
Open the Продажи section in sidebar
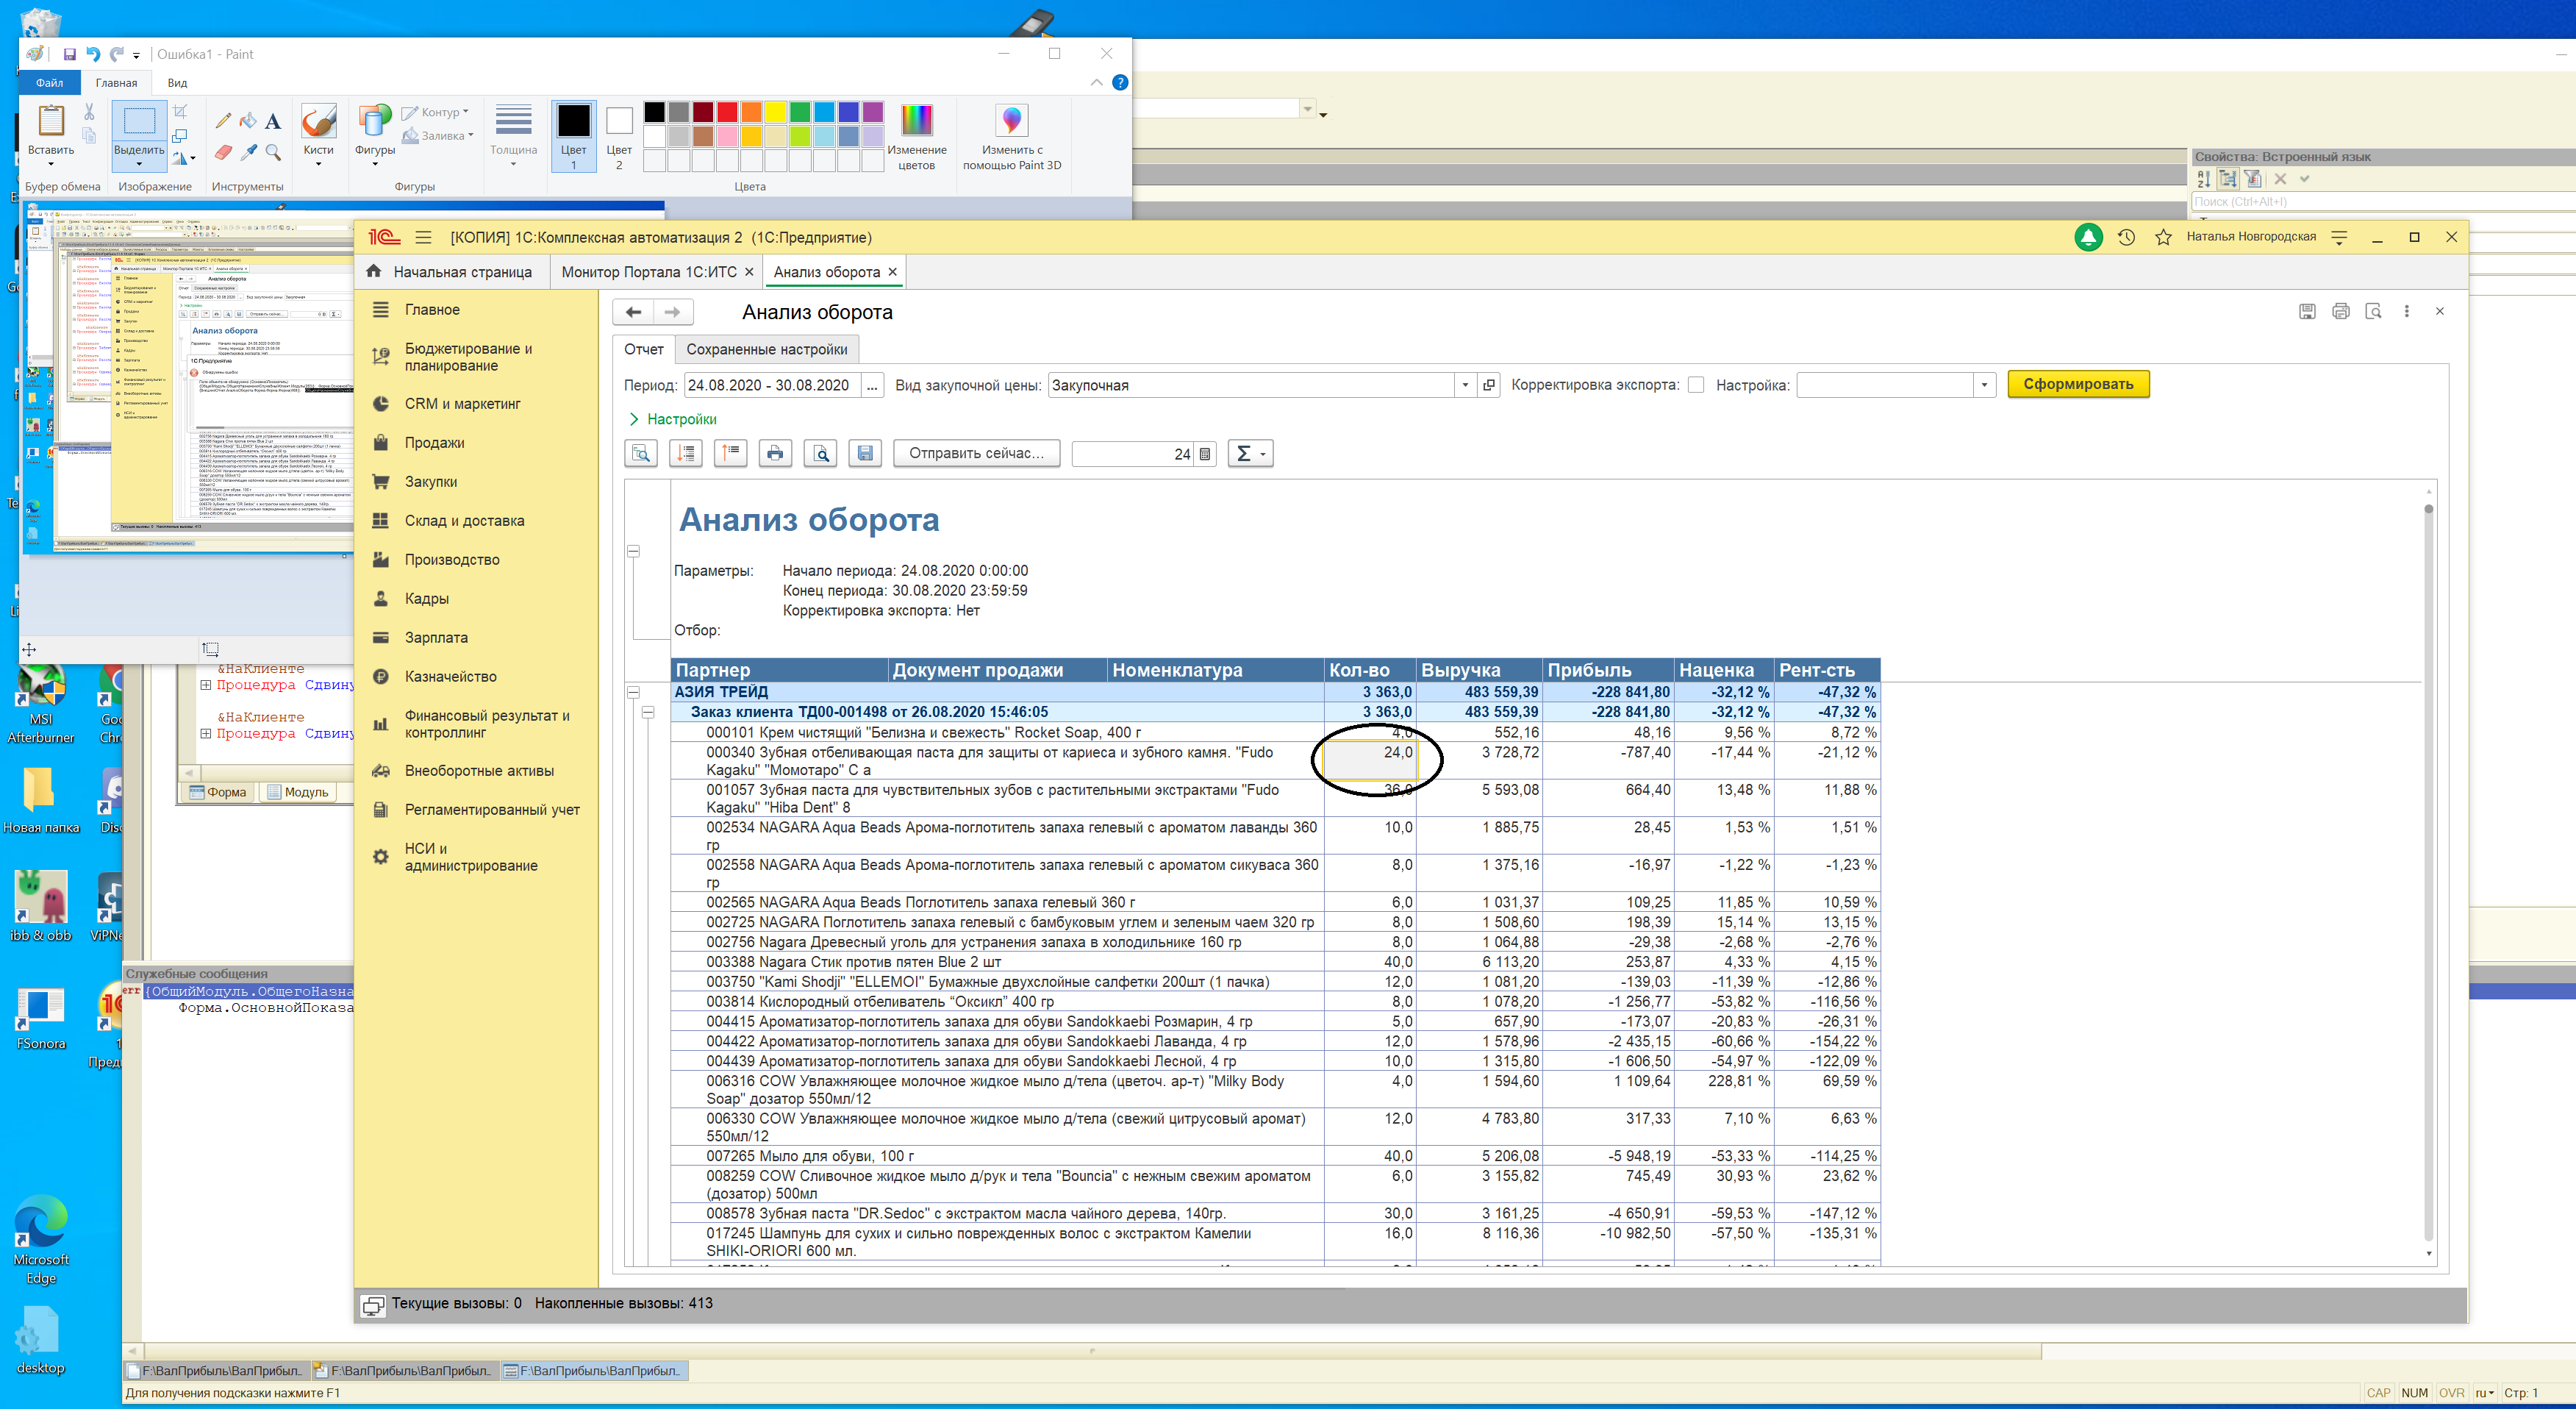click(x=434, y=443)
